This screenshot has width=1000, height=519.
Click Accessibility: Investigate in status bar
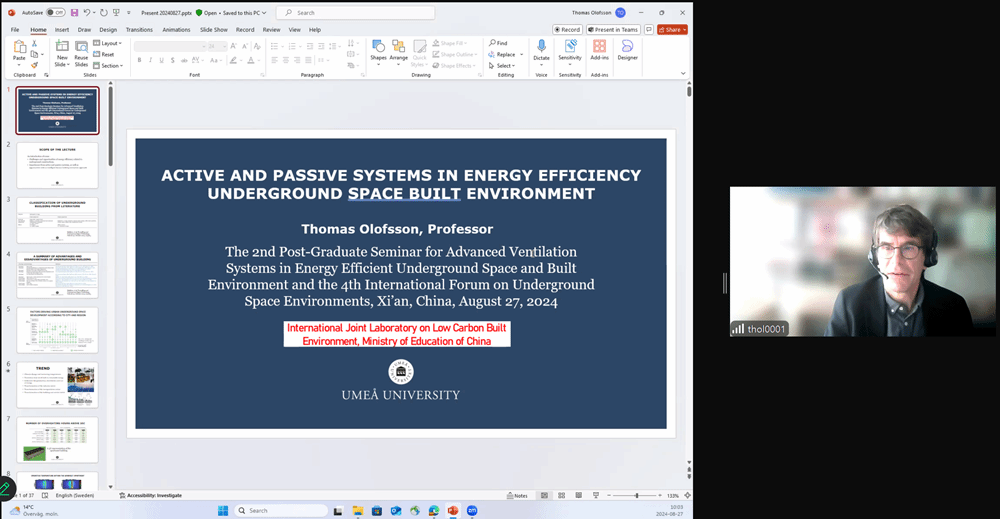point(151,495)
